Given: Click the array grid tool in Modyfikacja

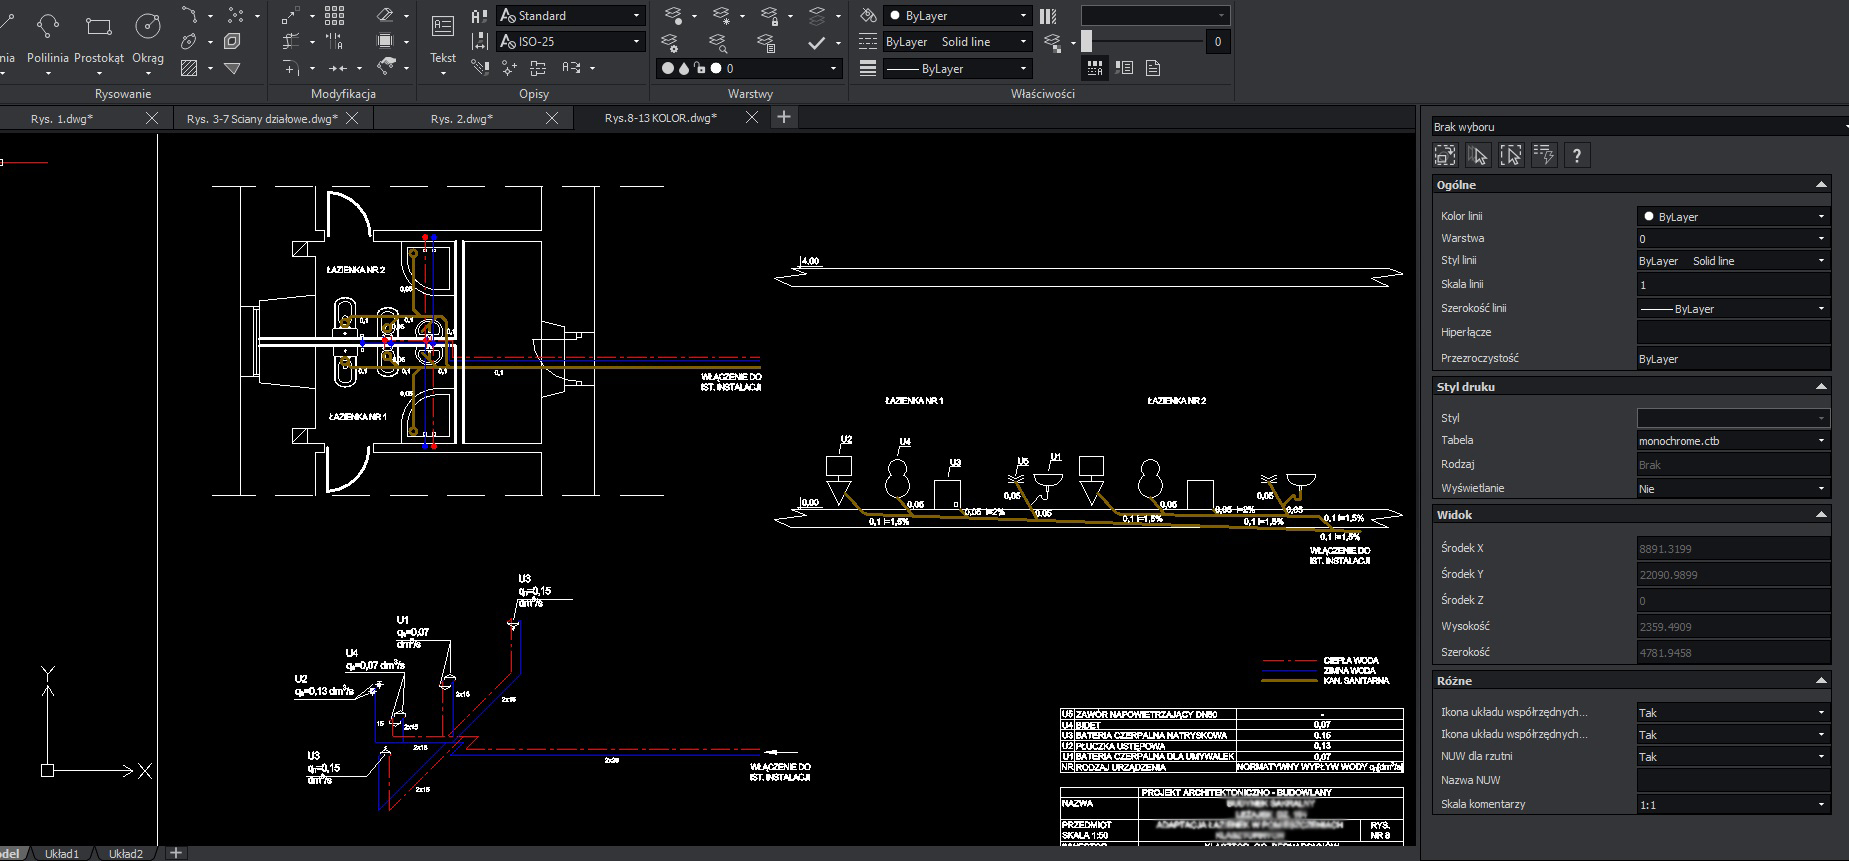Looking at the screenshot, I should tap(335, 16).
